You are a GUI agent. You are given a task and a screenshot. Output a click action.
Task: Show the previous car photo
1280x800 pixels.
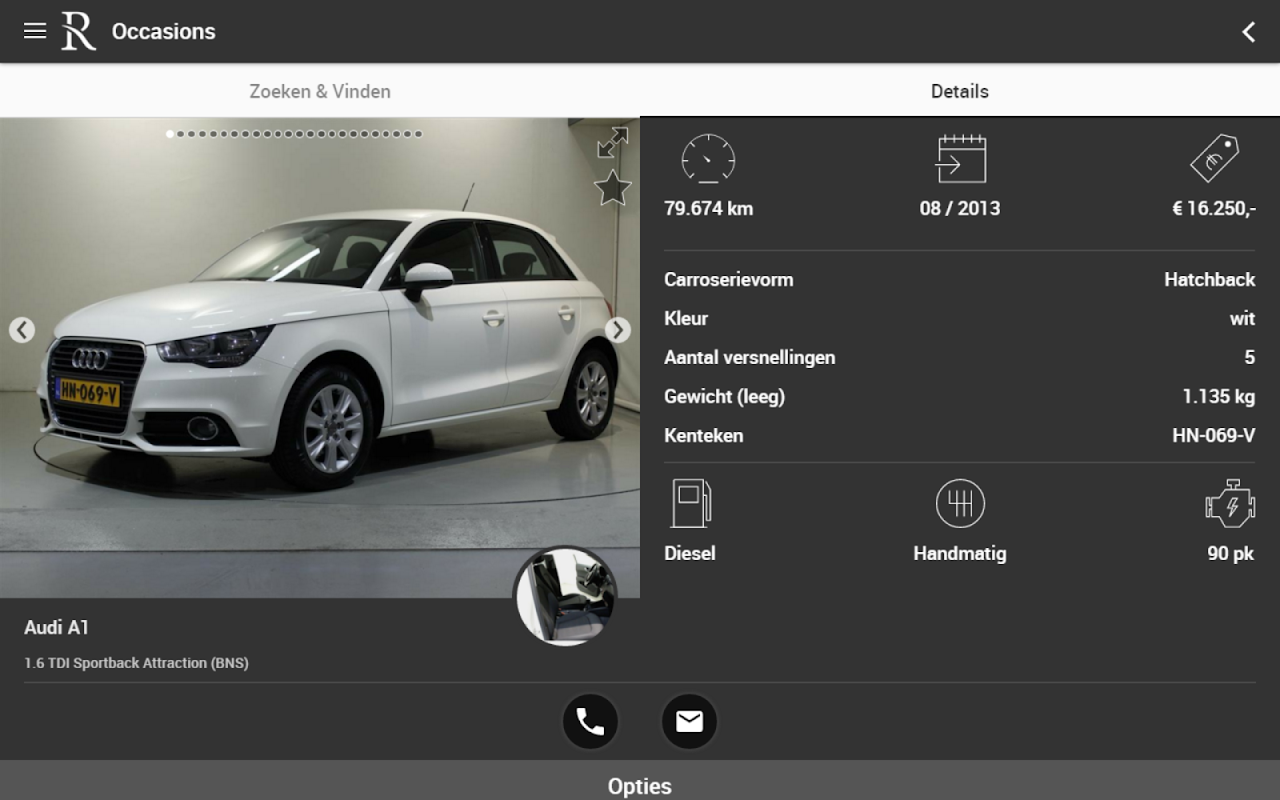pyautogui.click(x=22, y=330)
